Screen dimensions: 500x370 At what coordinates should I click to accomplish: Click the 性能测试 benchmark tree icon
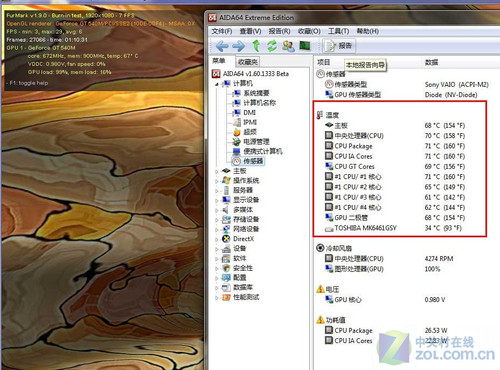coord(226,297)
